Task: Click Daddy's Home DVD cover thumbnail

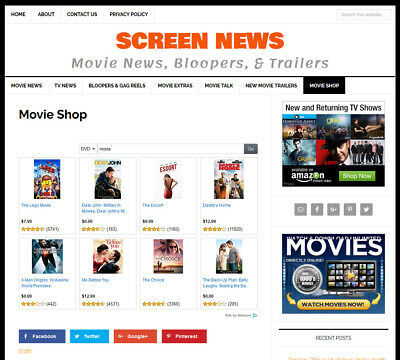Action: point(229,179)
